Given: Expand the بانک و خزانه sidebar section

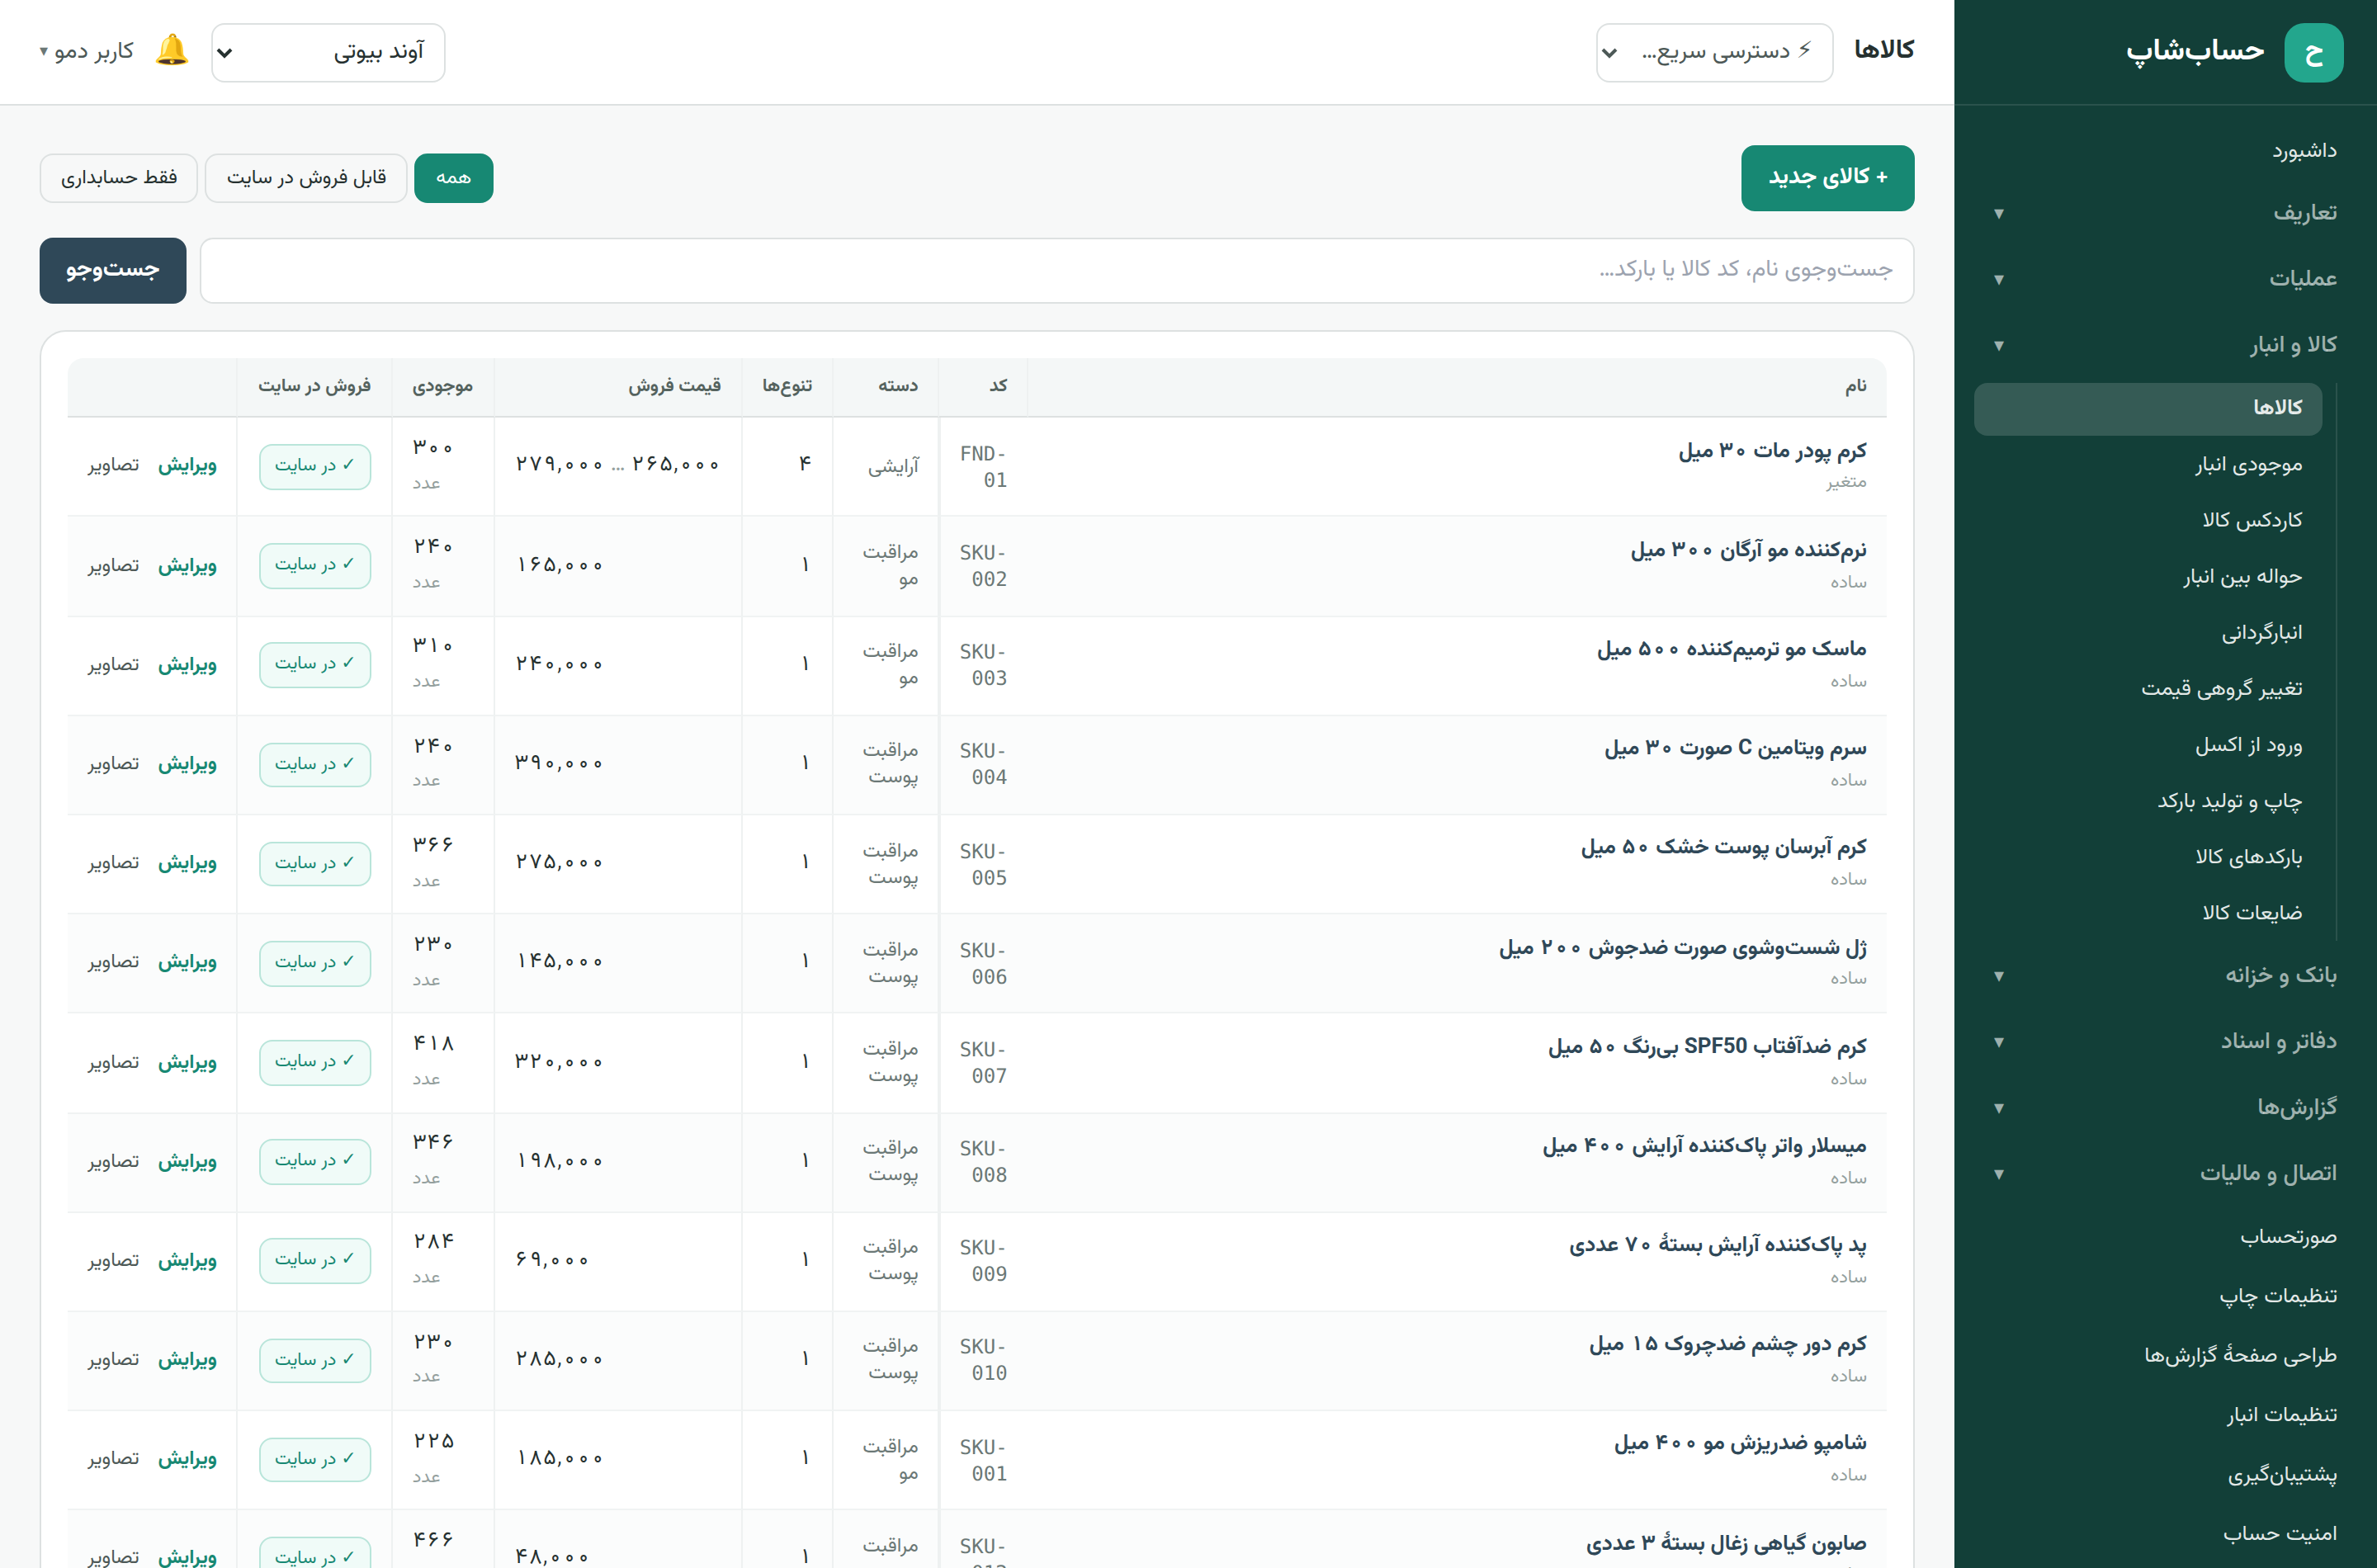Looking at the screenshot, I should point(2165,975).
